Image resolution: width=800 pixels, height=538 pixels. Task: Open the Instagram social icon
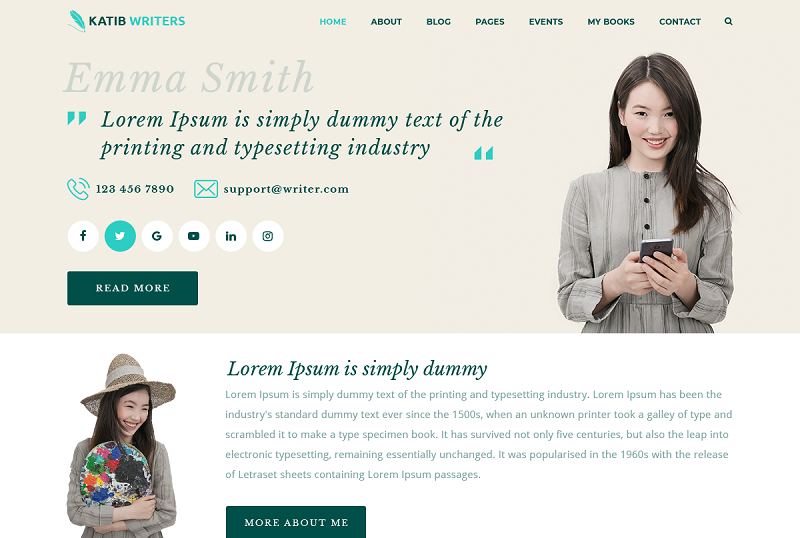268,236
